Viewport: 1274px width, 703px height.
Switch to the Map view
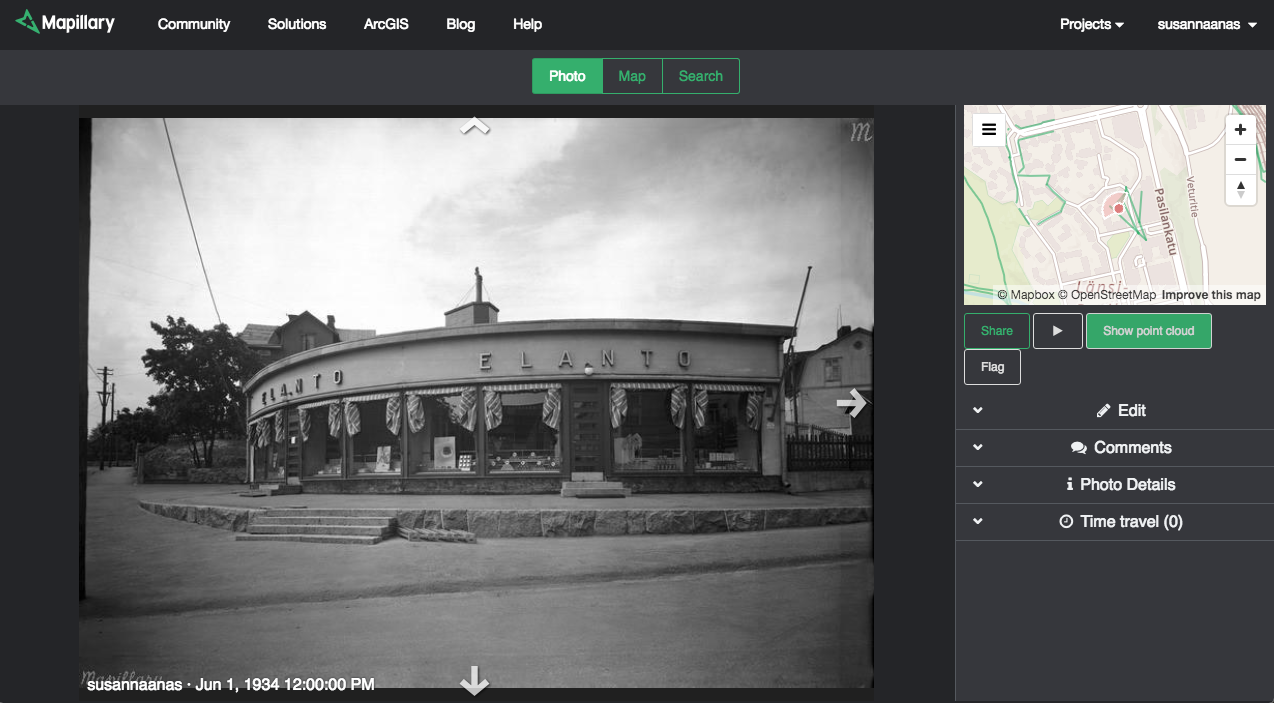click(632, 76)
